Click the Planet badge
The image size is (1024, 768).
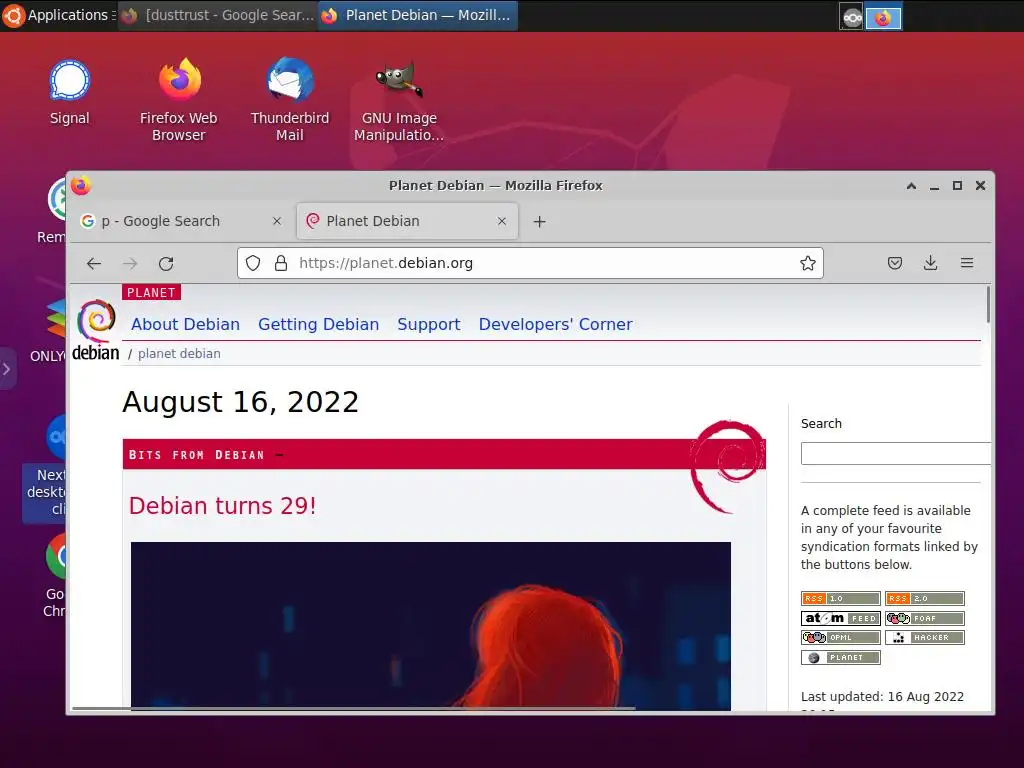840,658
